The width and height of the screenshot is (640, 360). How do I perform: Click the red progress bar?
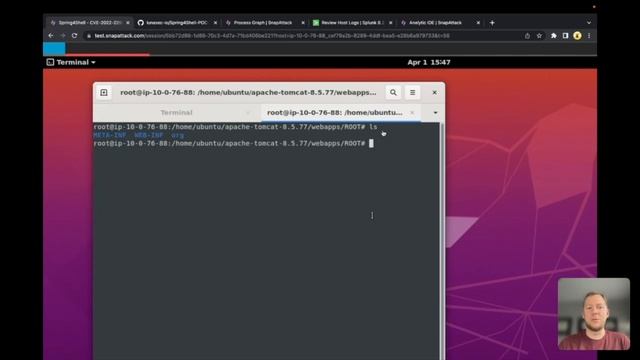[x=107, y=54]
